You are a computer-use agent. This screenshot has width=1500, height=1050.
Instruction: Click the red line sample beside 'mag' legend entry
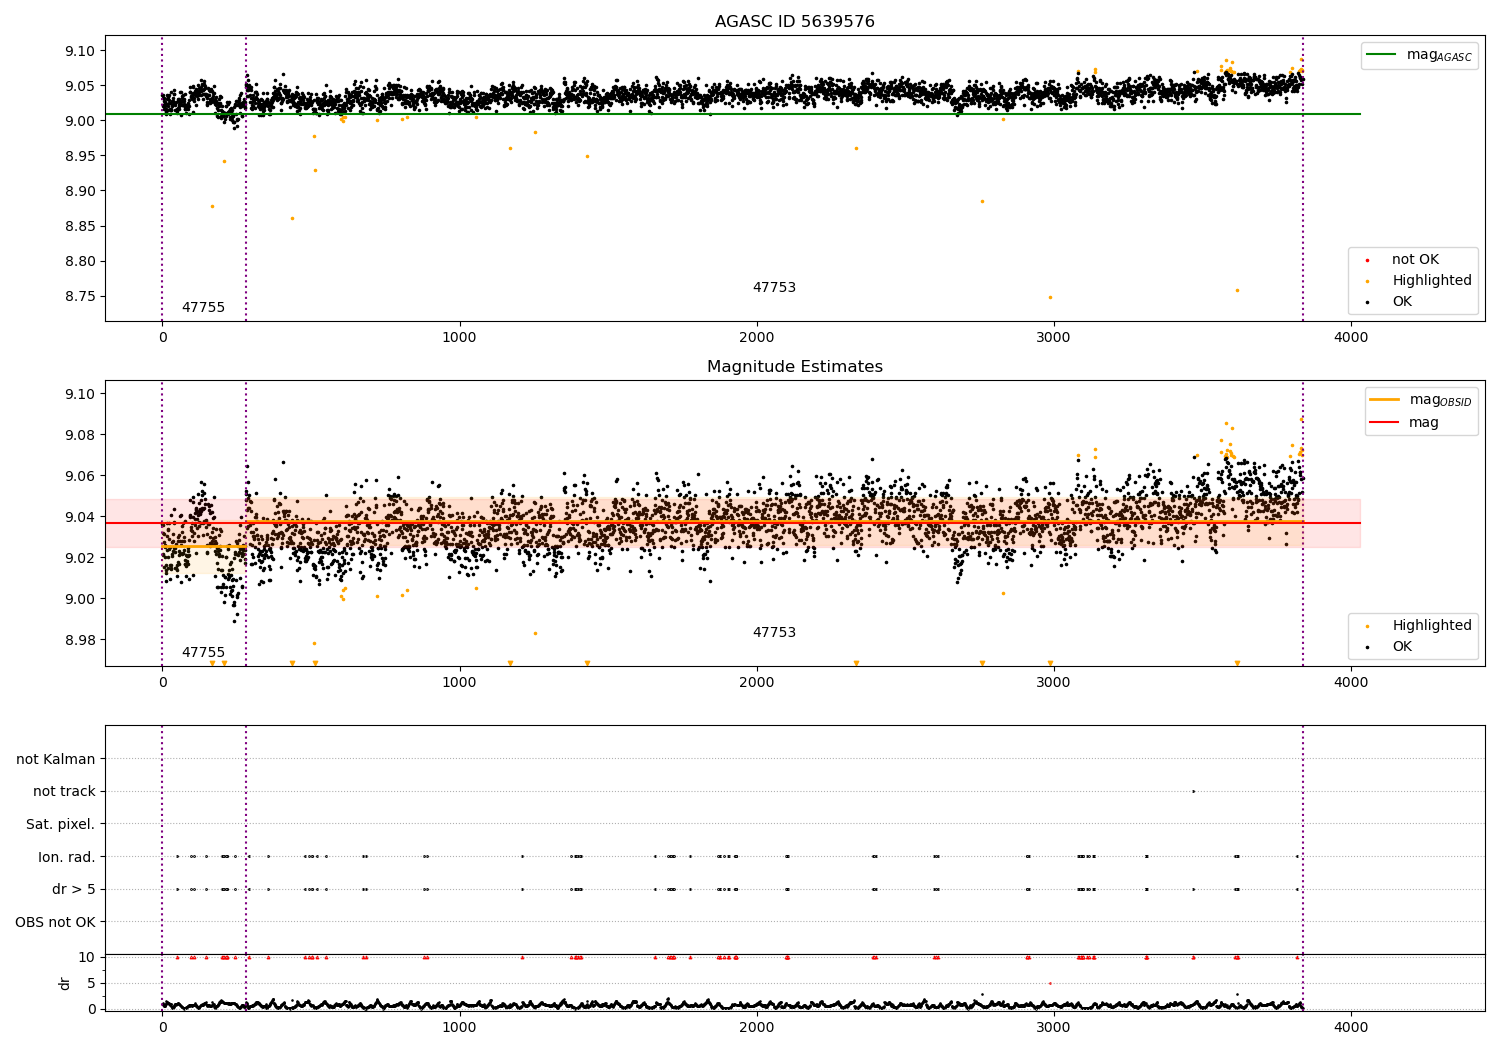tap(1385, 423)
